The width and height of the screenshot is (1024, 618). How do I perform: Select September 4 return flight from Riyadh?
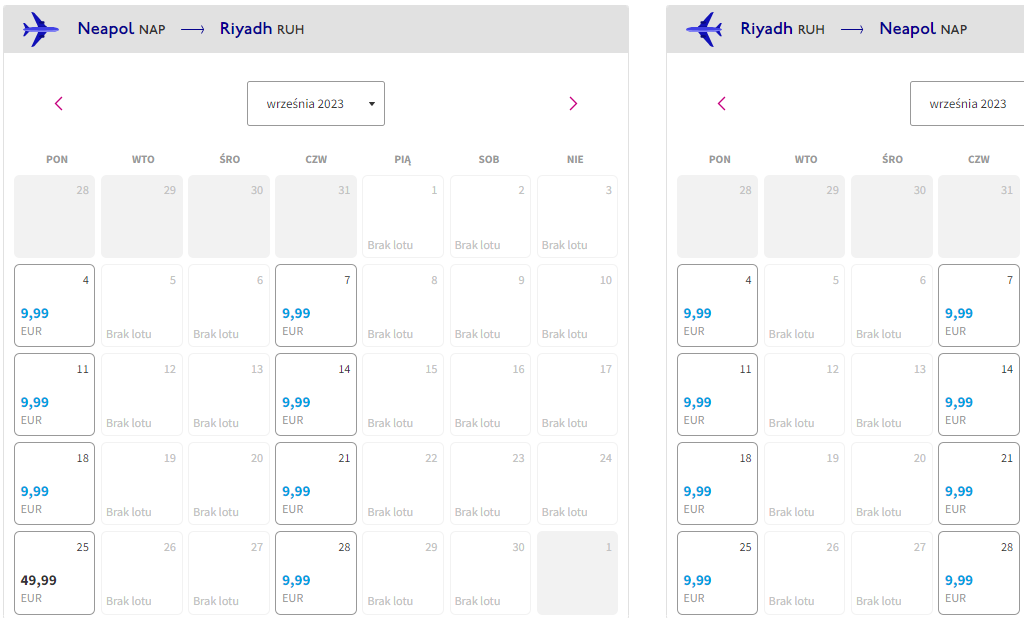pyautogui.click(x=717, y=305)
